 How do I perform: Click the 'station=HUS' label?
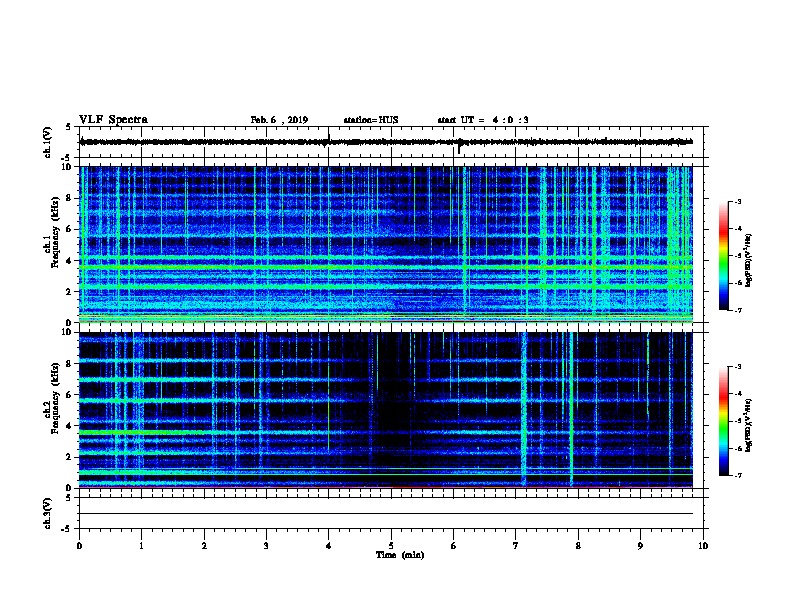[371, 120]
